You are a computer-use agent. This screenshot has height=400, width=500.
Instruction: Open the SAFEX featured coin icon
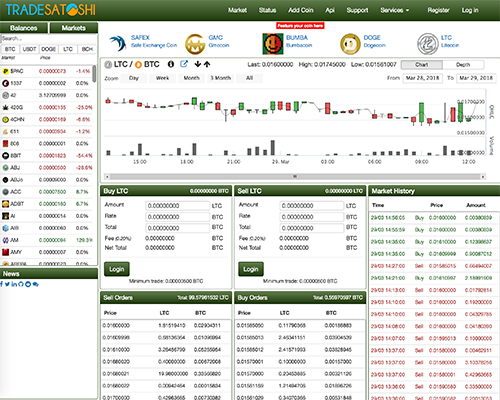click(118, 44)
